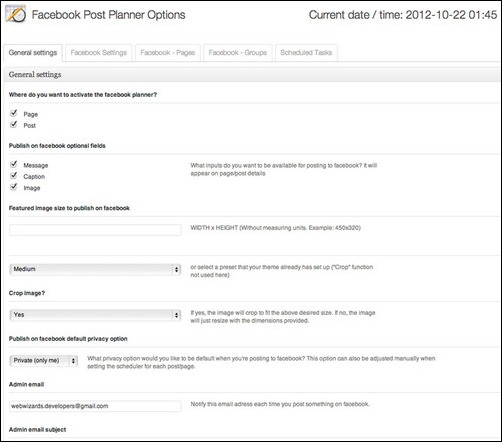Image resolution: width=502 pixels, height=442 pixels.
Task: Expand the Crop image Yes dropdown
Action: coord(95,315)
